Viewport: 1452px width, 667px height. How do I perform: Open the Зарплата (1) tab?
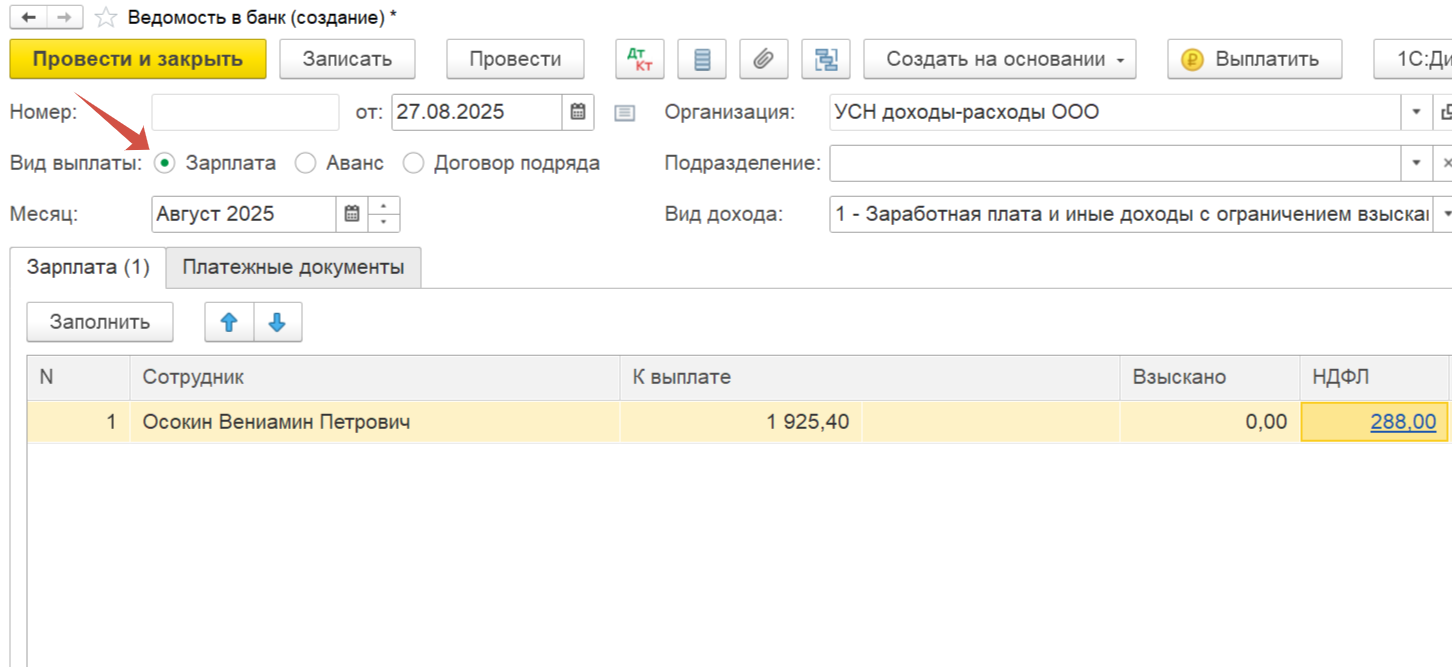click(x=88, y=267)
